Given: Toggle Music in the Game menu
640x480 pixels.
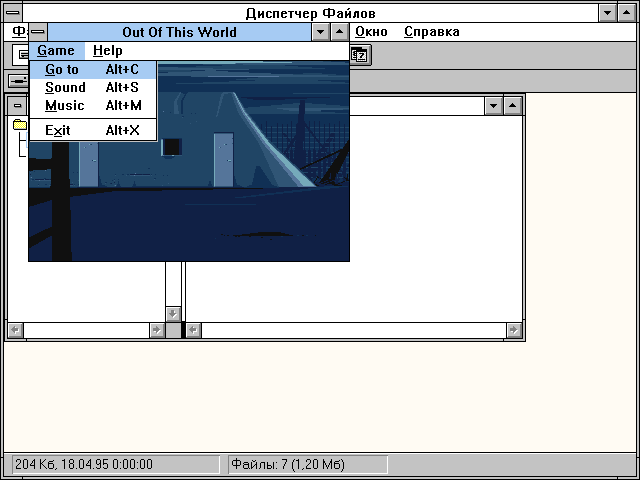Looking at the screenshot, I should tap(93, 105).
